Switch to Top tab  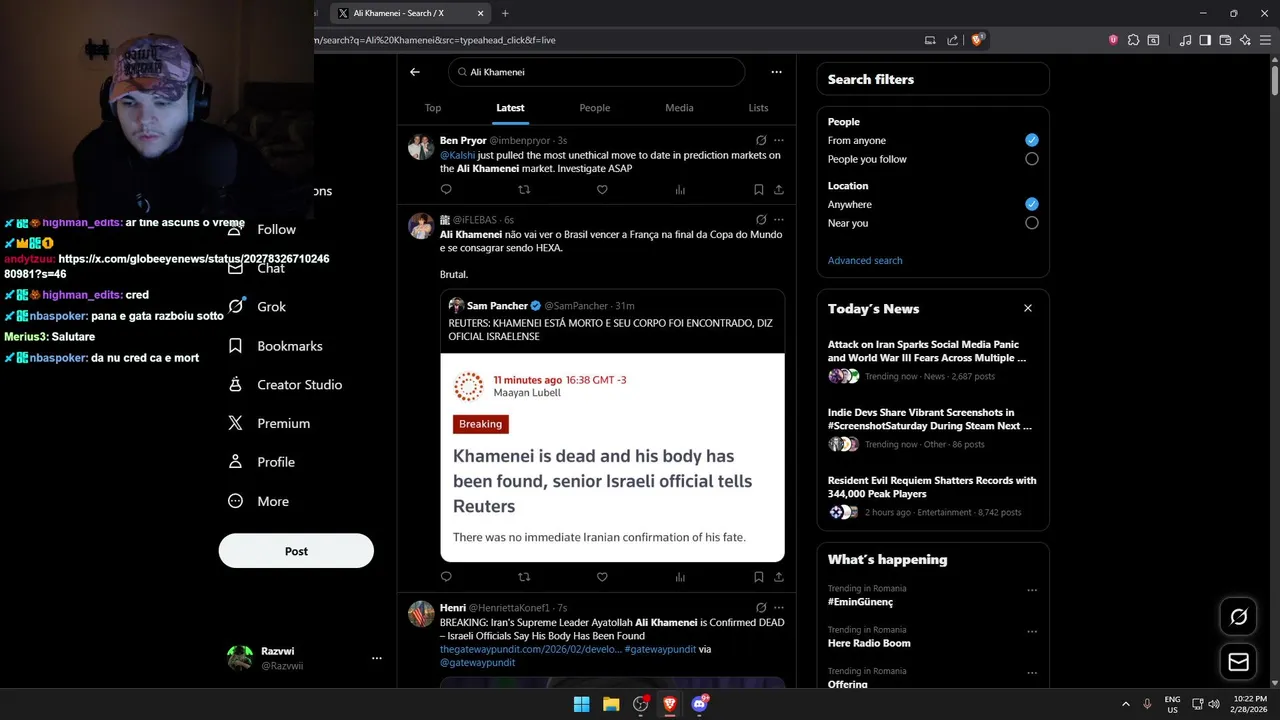tap(433, 108)
